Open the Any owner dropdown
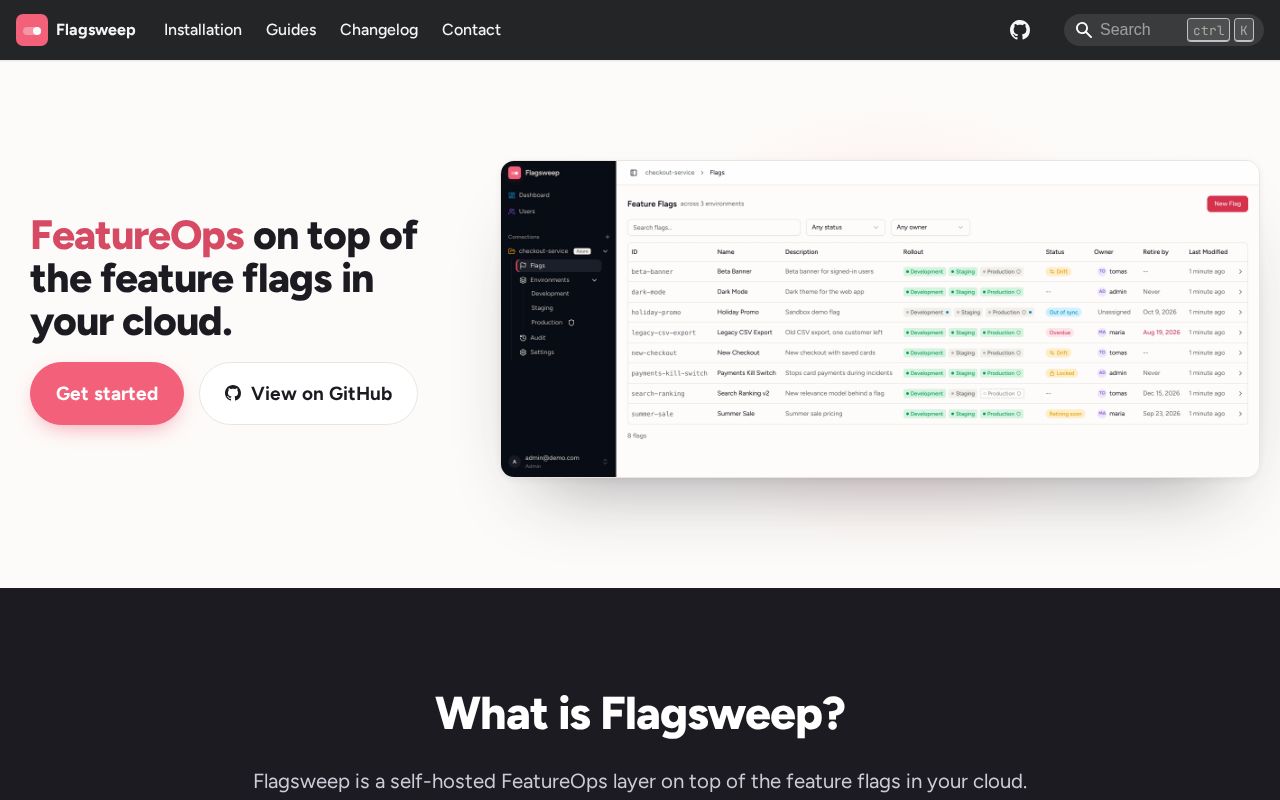Viewport: 1280px width, 800px height. pyautogui.click(x=930, y=228)
